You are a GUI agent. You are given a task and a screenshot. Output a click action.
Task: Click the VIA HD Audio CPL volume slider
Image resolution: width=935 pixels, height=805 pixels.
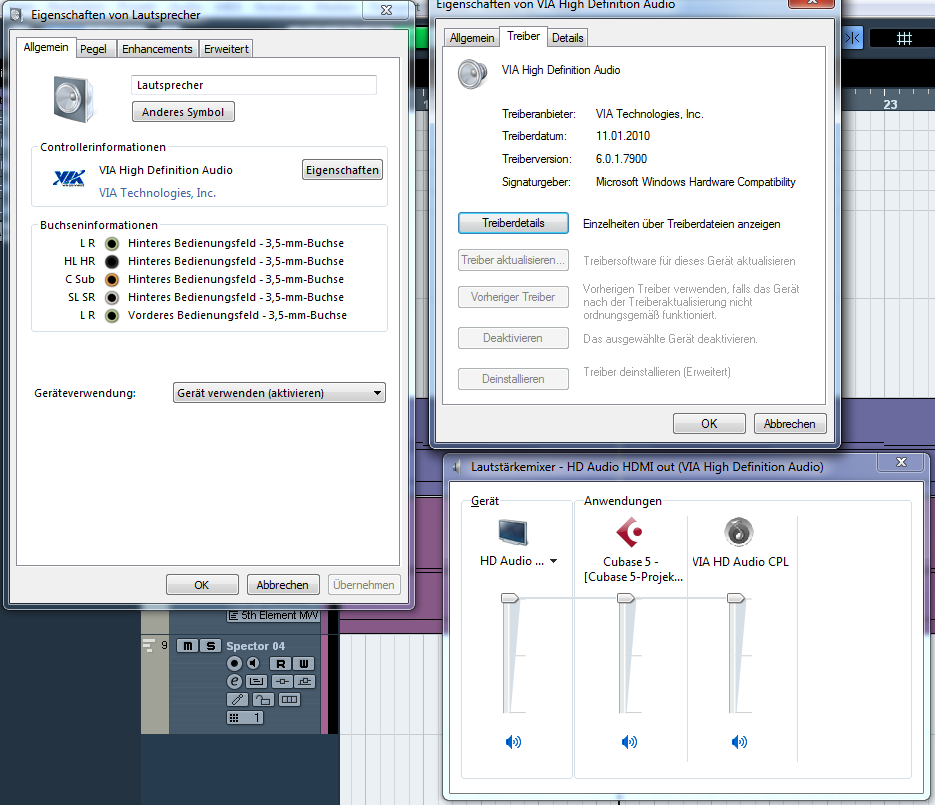coord(736,598)
